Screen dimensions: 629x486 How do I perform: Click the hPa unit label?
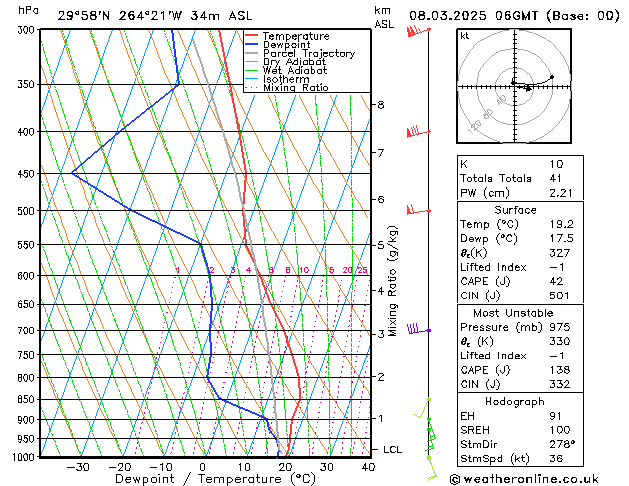(x=28, y=10)
